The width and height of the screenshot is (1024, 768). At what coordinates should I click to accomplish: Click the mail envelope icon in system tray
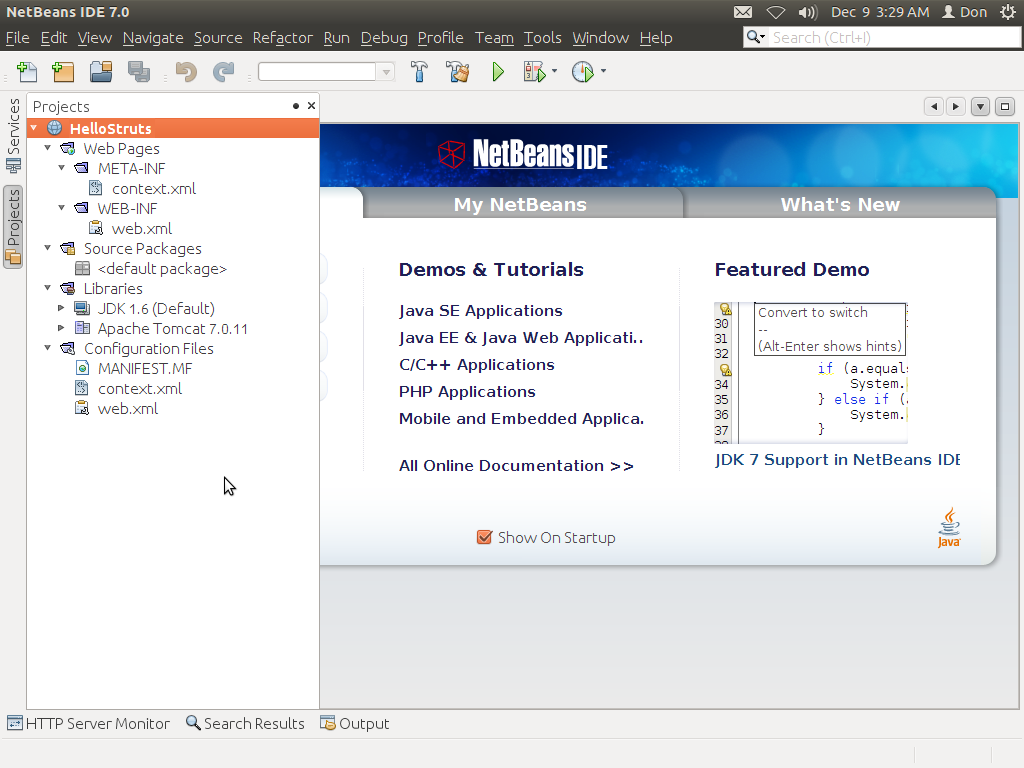(743, 12)
